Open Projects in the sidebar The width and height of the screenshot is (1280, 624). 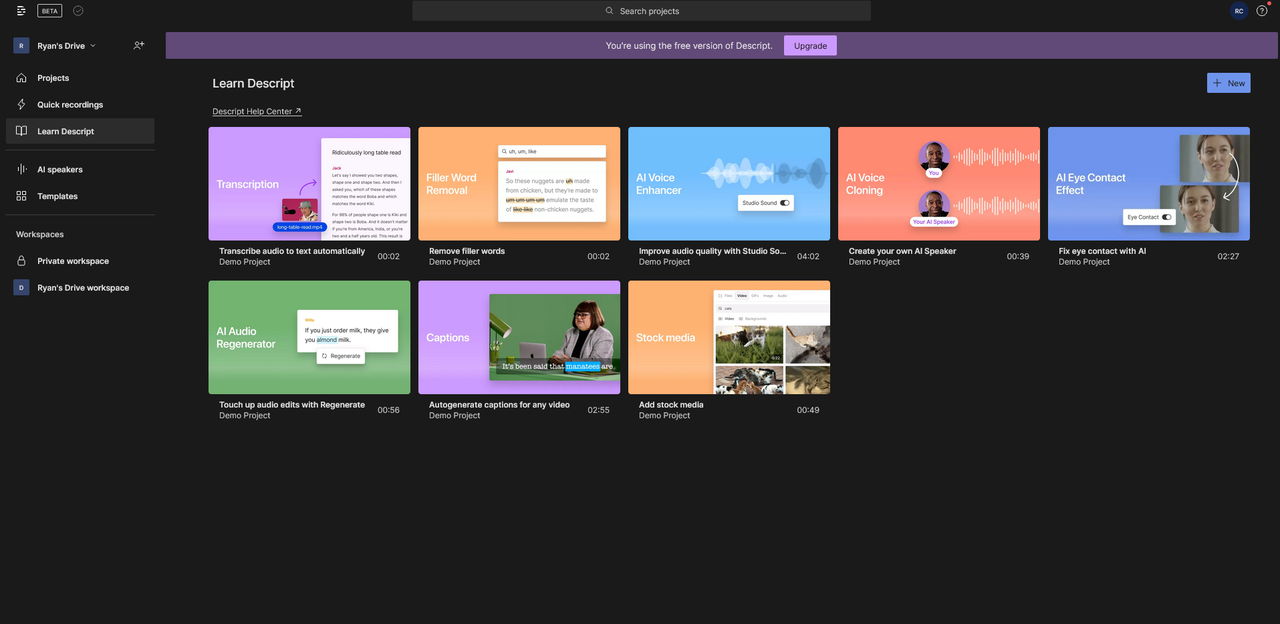point(80,78)
